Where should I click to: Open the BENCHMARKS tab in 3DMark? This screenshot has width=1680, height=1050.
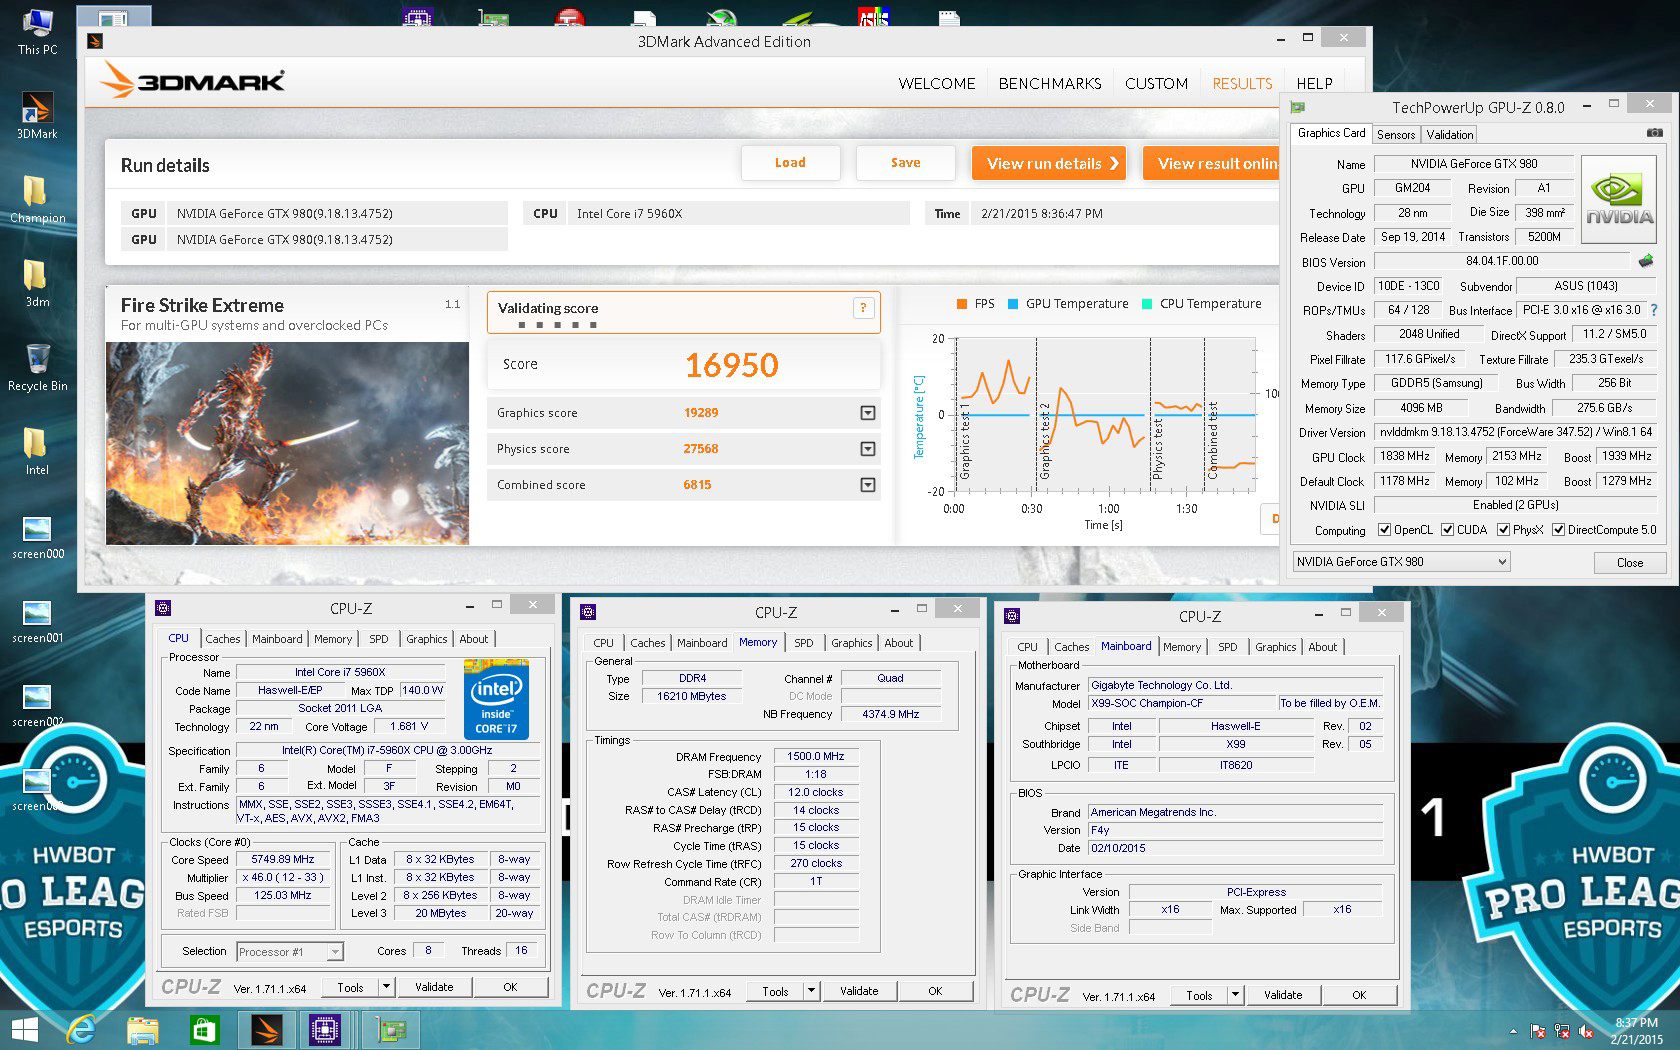pos(1050,84)
